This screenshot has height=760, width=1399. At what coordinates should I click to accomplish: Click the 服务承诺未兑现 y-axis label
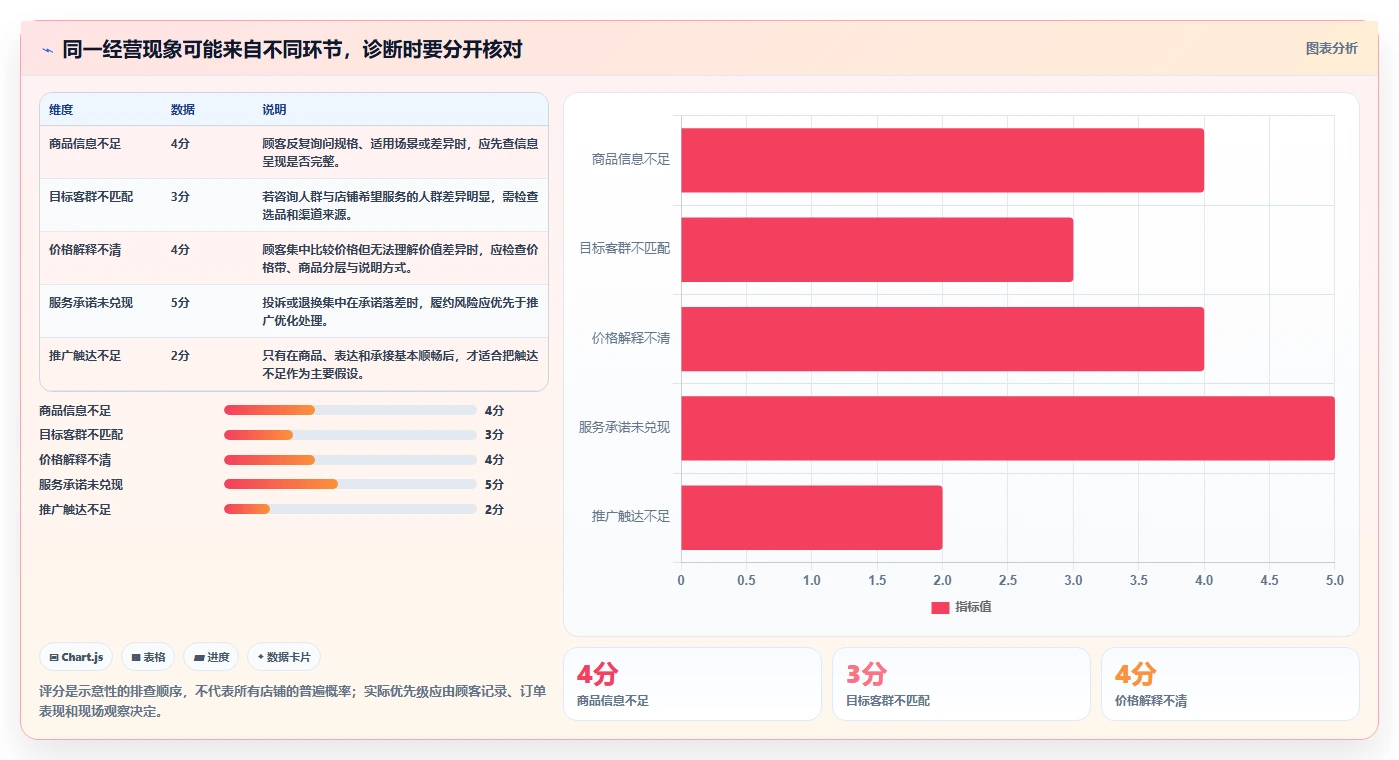coord(624,427)
